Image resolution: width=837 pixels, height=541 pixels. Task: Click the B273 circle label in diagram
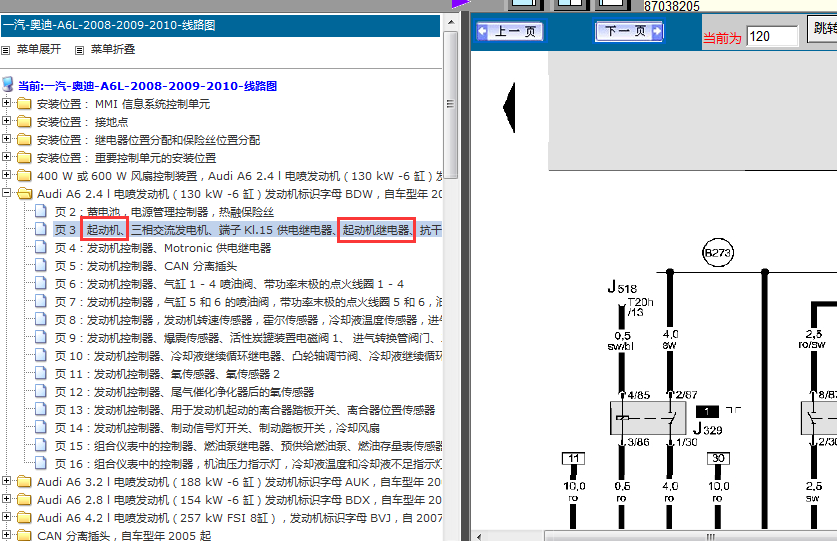(x=717, y=253)
